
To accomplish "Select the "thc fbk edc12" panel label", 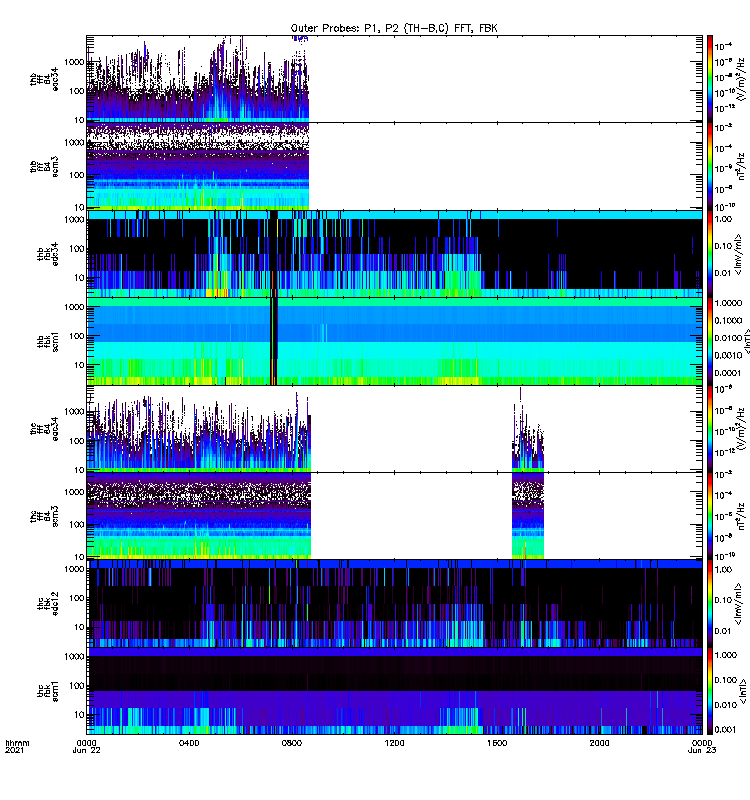I will [48, 603].
